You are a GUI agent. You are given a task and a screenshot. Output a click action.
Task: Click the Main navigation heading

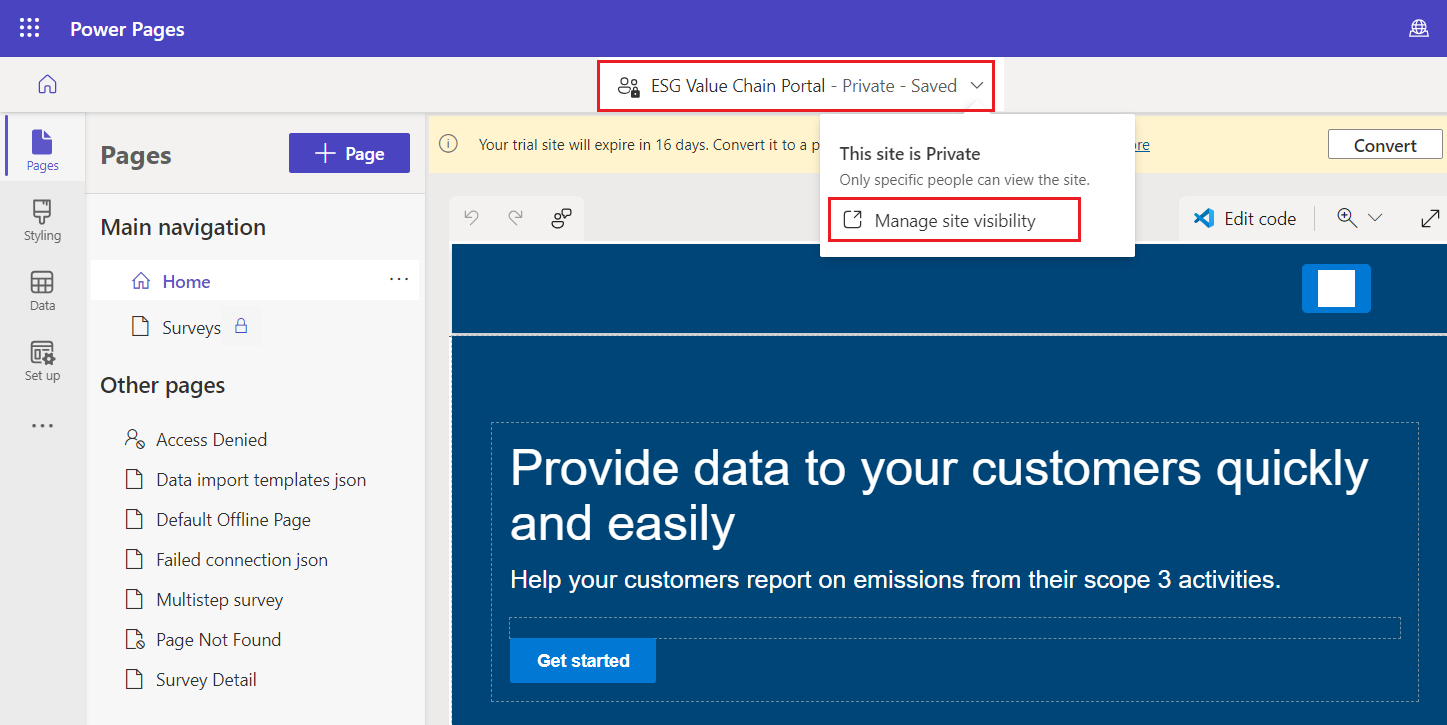click(x=183, y=227)
